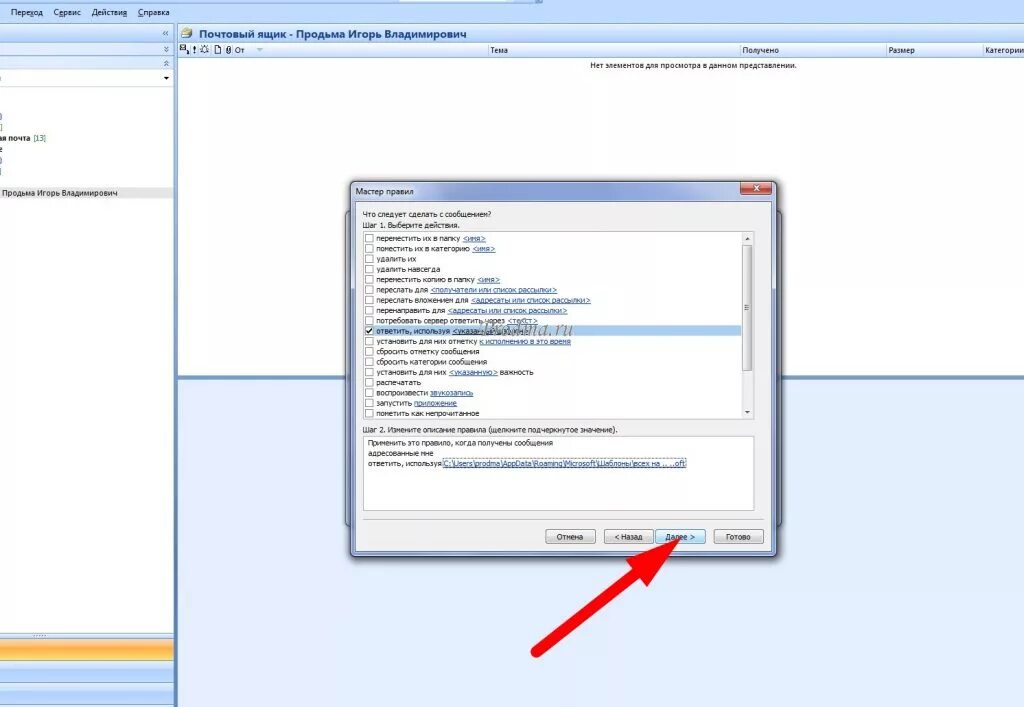Open the folder dropdown arrow in navigation pane
1024x707 pixels.
click(x=166, y=78)
